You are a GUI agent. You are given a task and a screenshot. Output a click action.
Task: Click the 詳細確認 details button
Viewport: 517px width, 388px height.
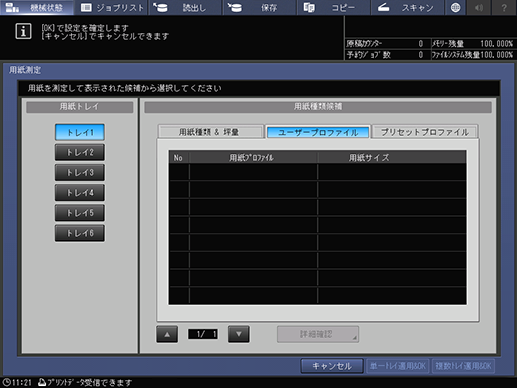pyautogui.click(x=318, y=334)
